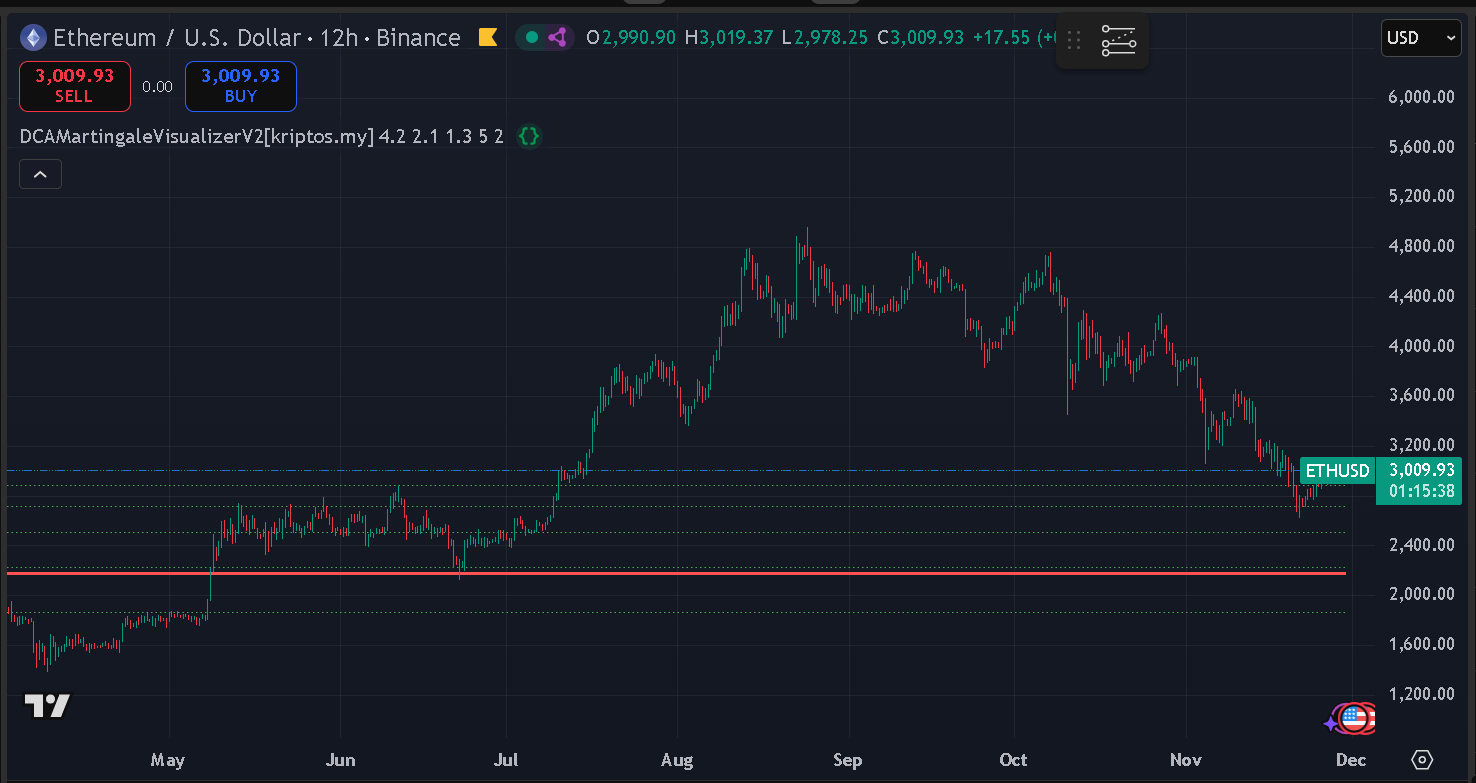1476x783 pixels.
Task: Collapse the indicator legend with chevron
Action: [40, 174]
